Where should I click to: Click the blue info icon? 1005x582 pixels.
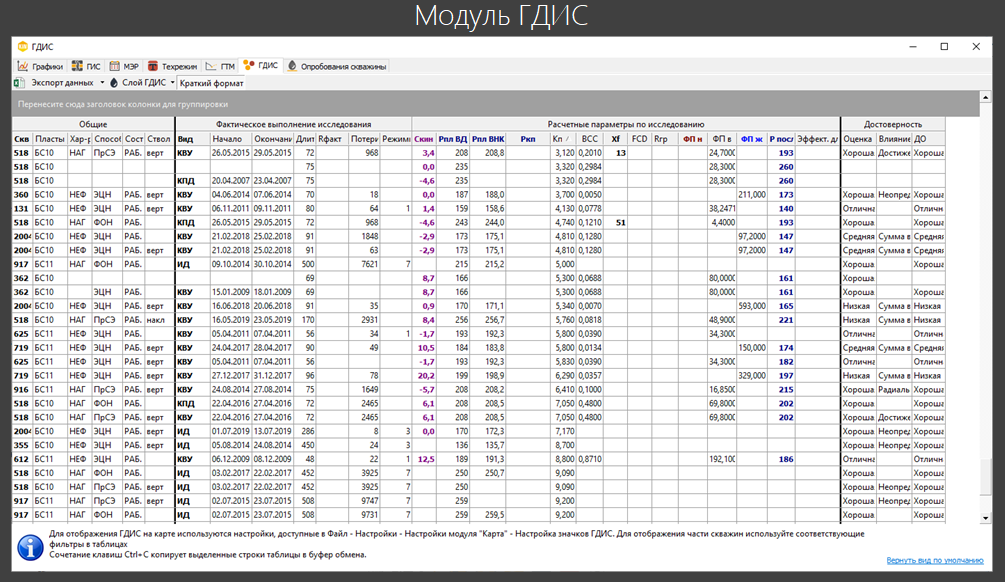coord(30,547)
